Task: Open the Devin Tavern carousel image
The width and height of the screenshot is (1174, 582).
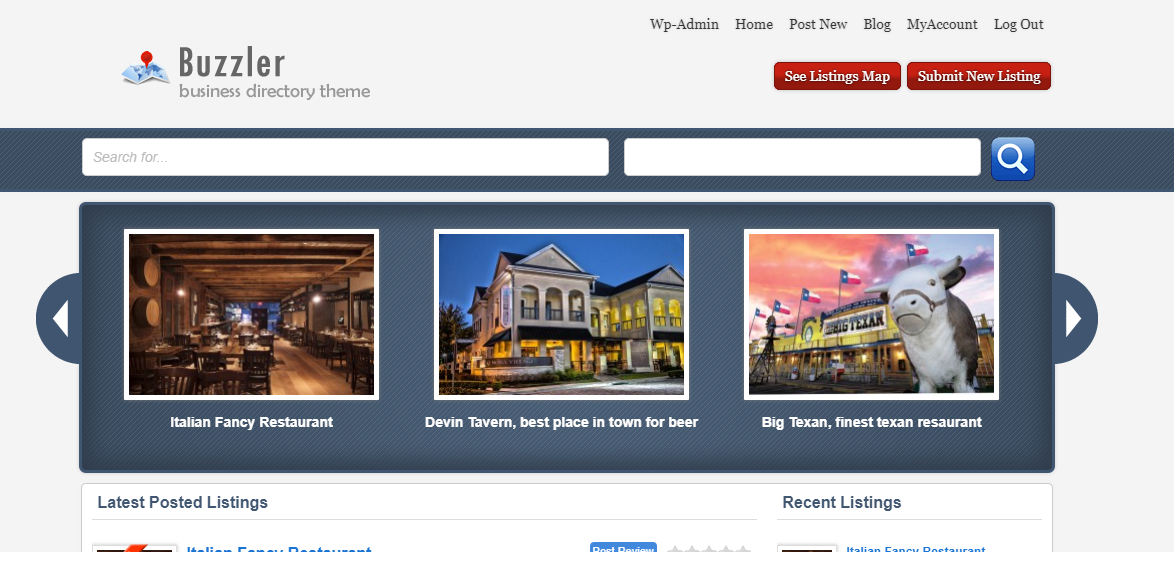Action: point(561,312)
